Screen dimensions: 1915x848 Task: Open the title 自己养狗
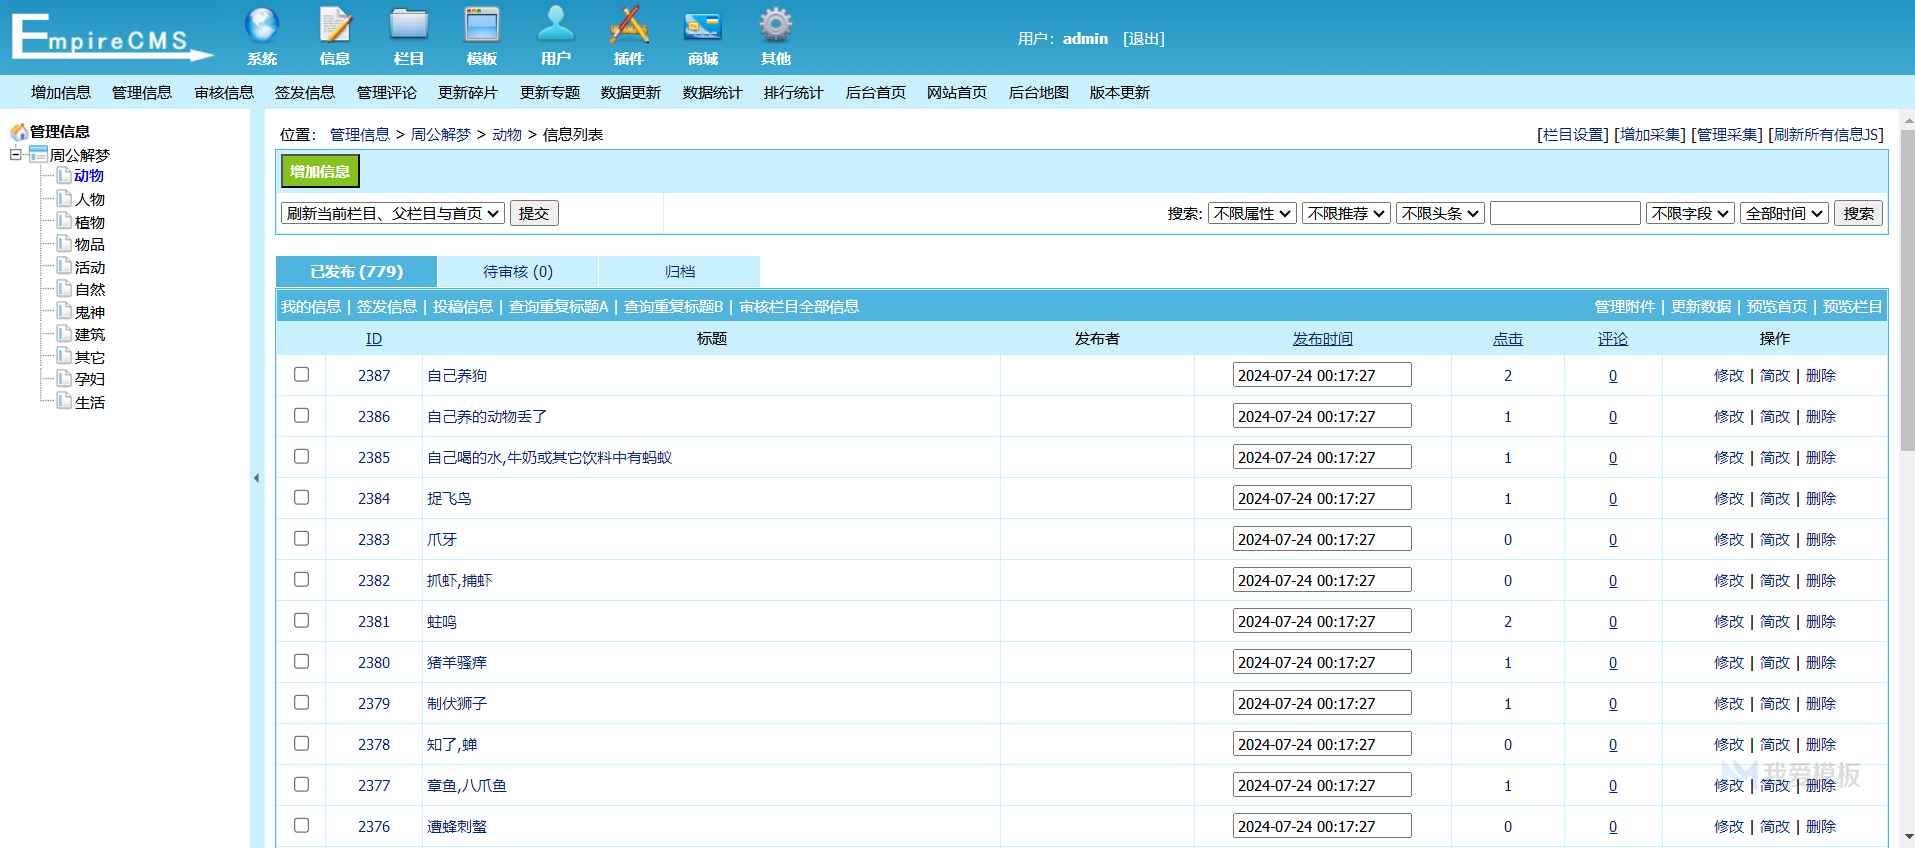[457, 375]
